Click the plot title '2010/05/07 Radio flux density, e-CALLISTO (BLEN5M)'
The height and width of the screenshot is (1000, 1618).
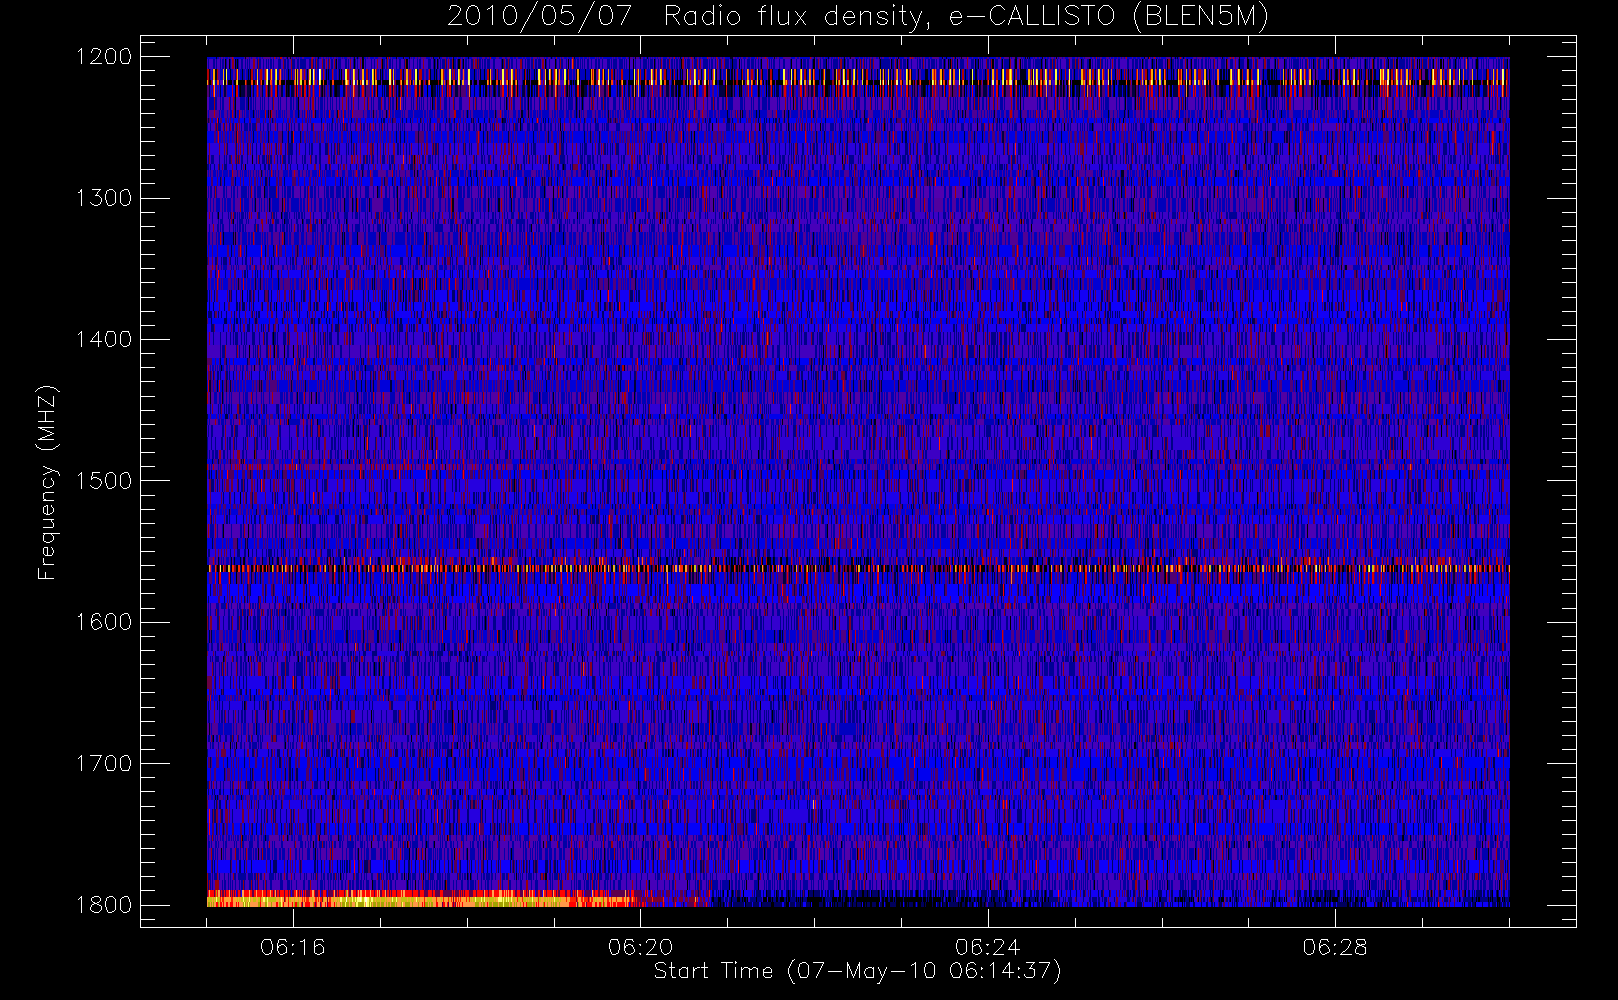858,17
